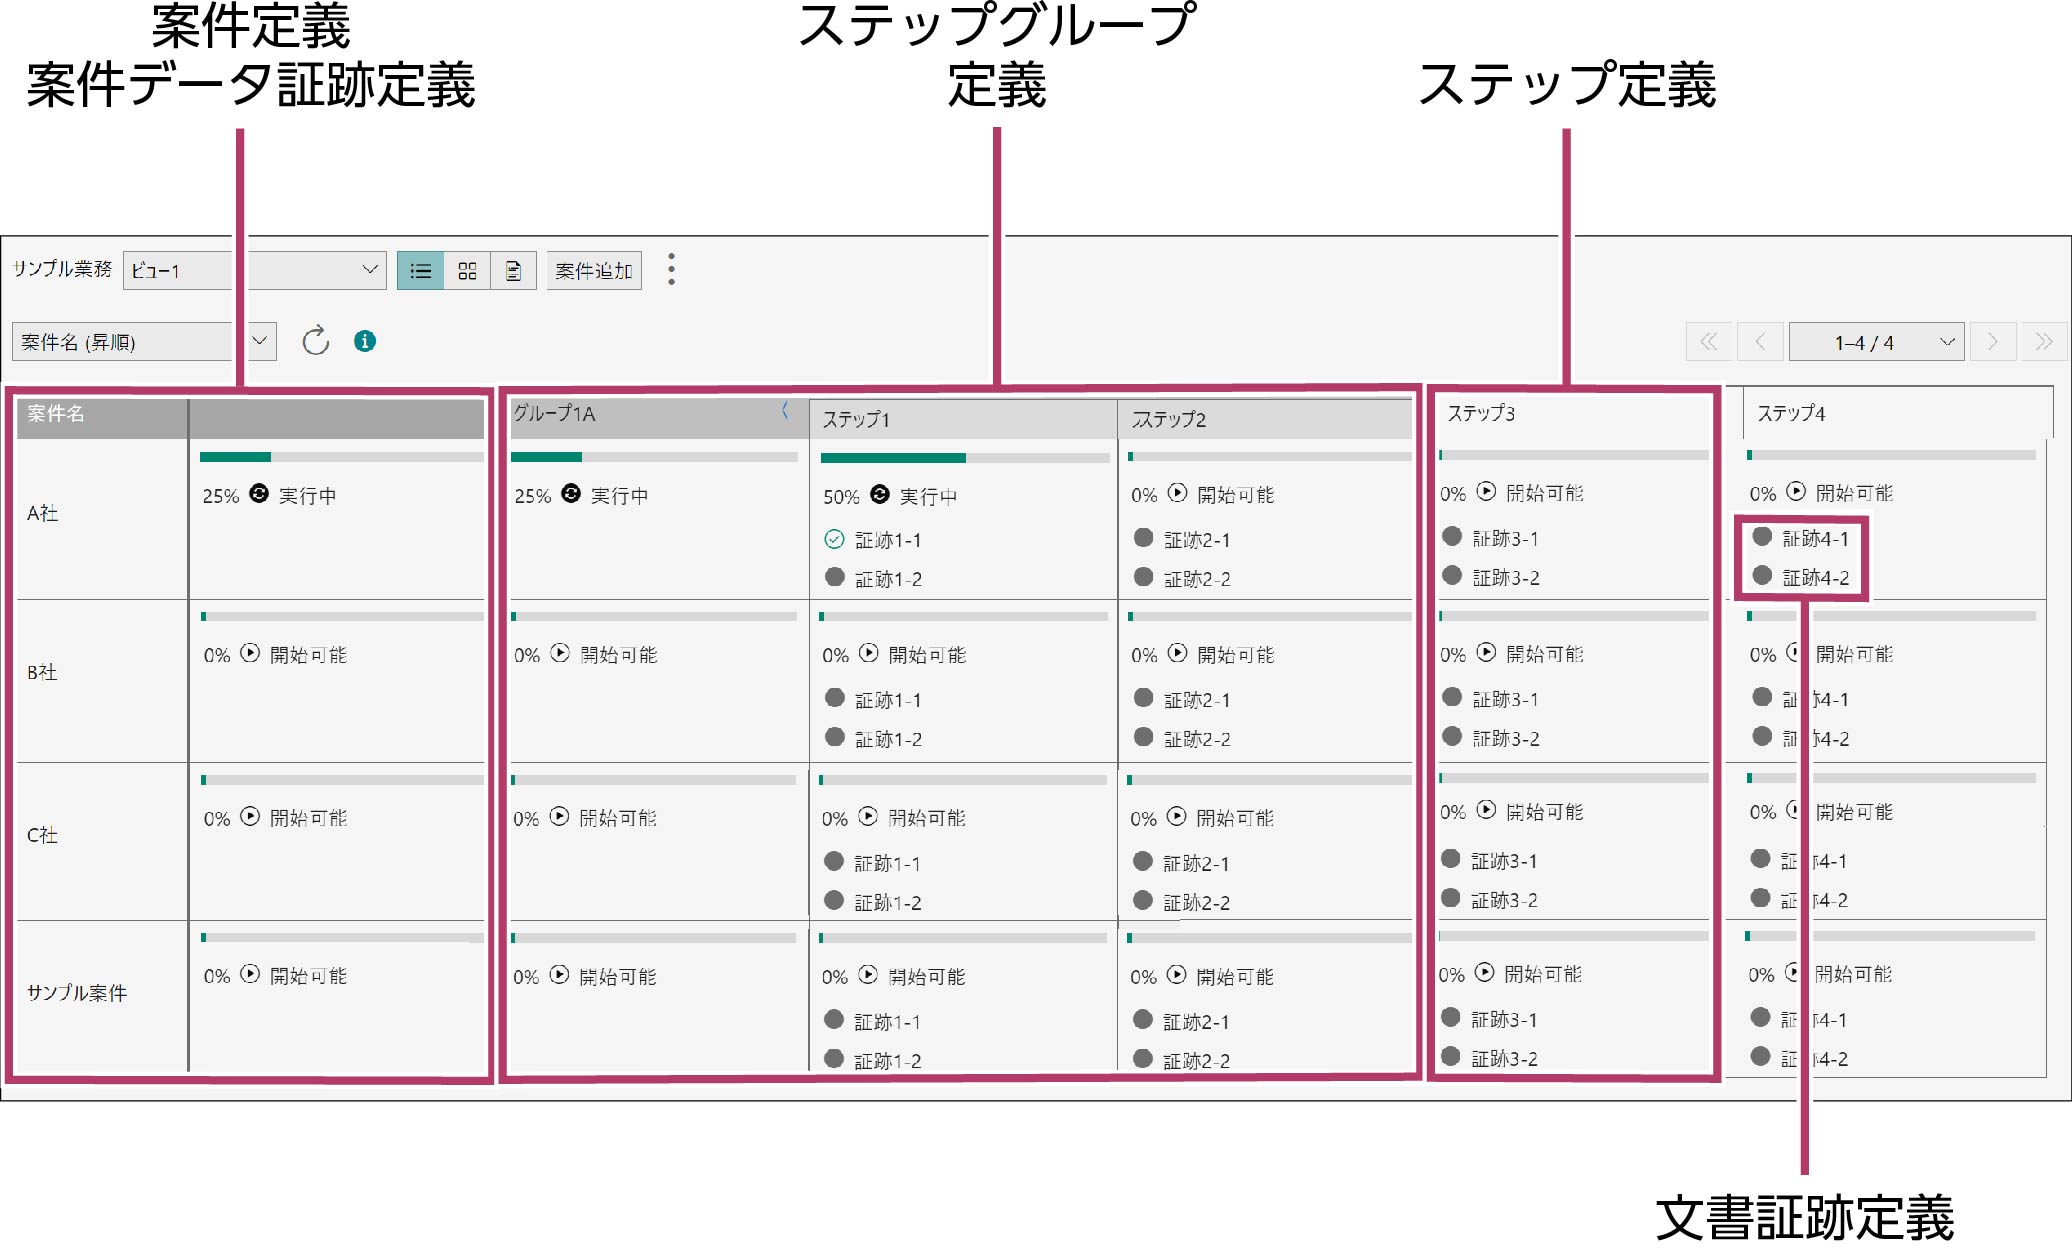Jump to last page double-arrow

(2044, 342)
